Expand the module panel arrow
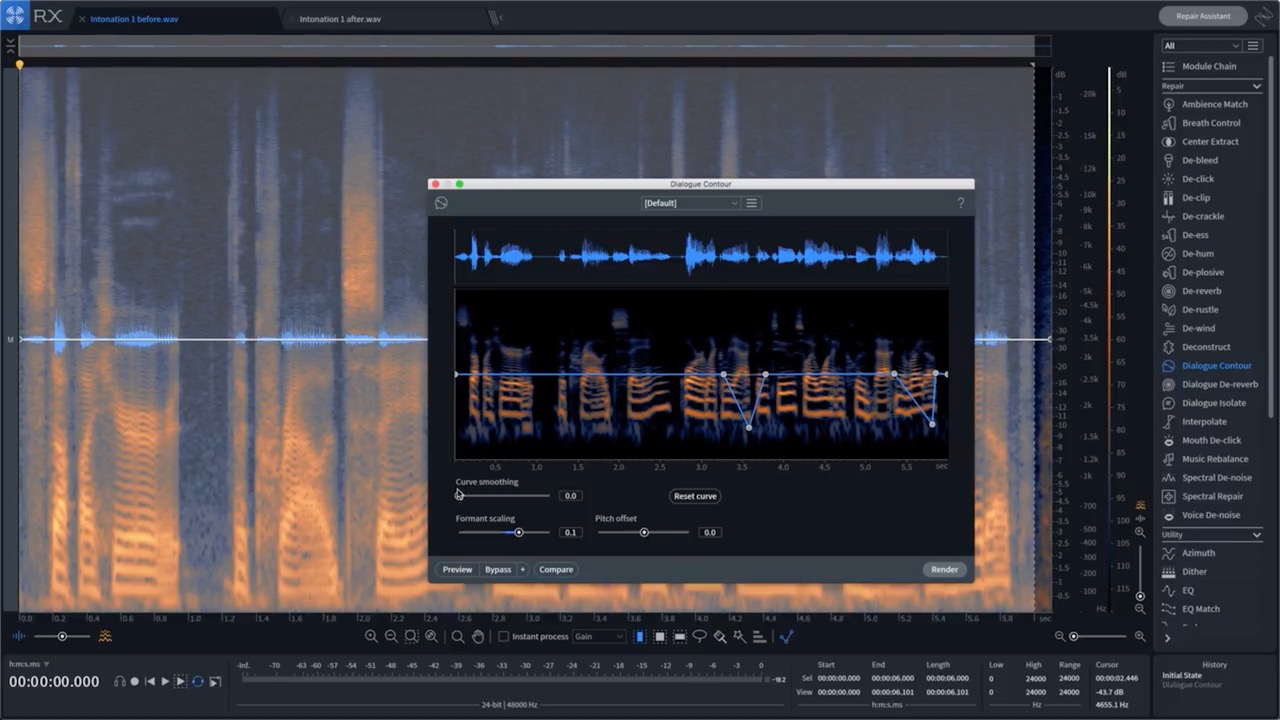This screenshot has width=1280, height=720. click(x=1167, y=638)
